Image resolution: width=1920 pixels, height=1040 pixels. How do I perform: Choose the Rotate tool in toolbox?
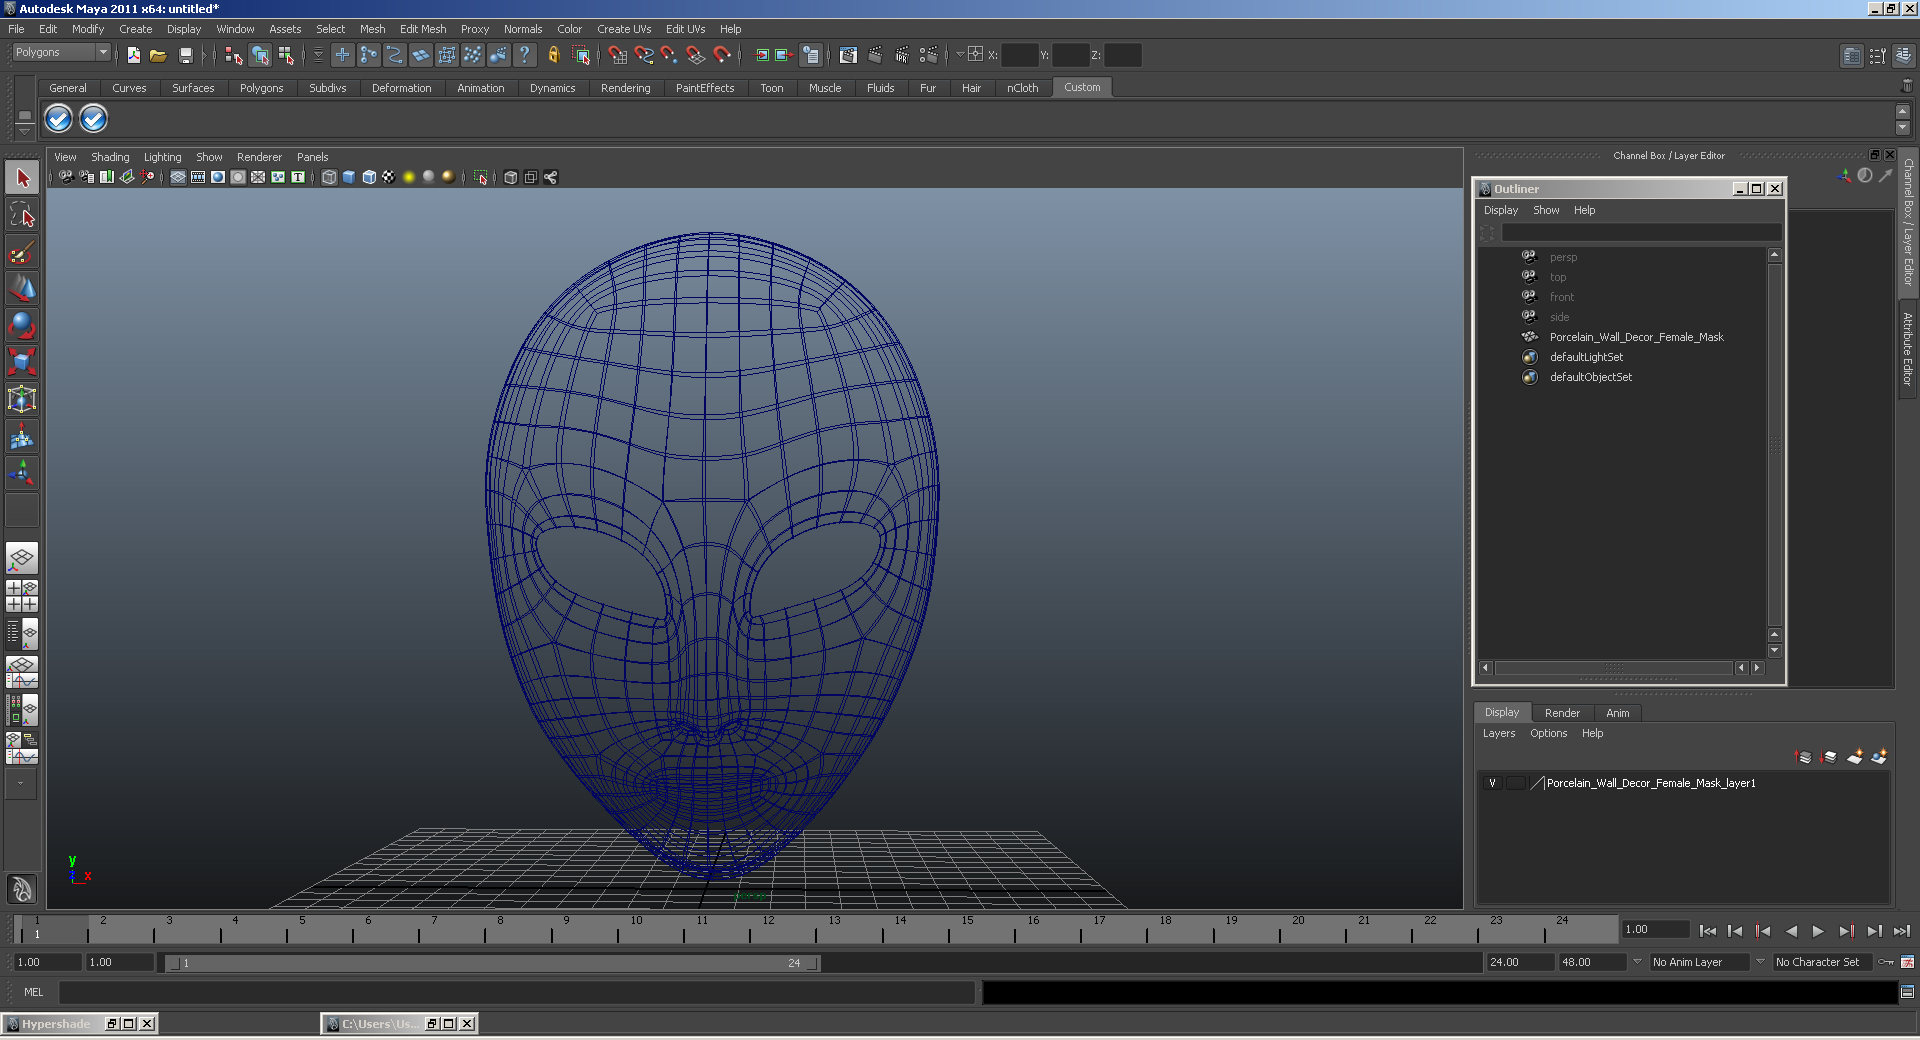point(22,325)
